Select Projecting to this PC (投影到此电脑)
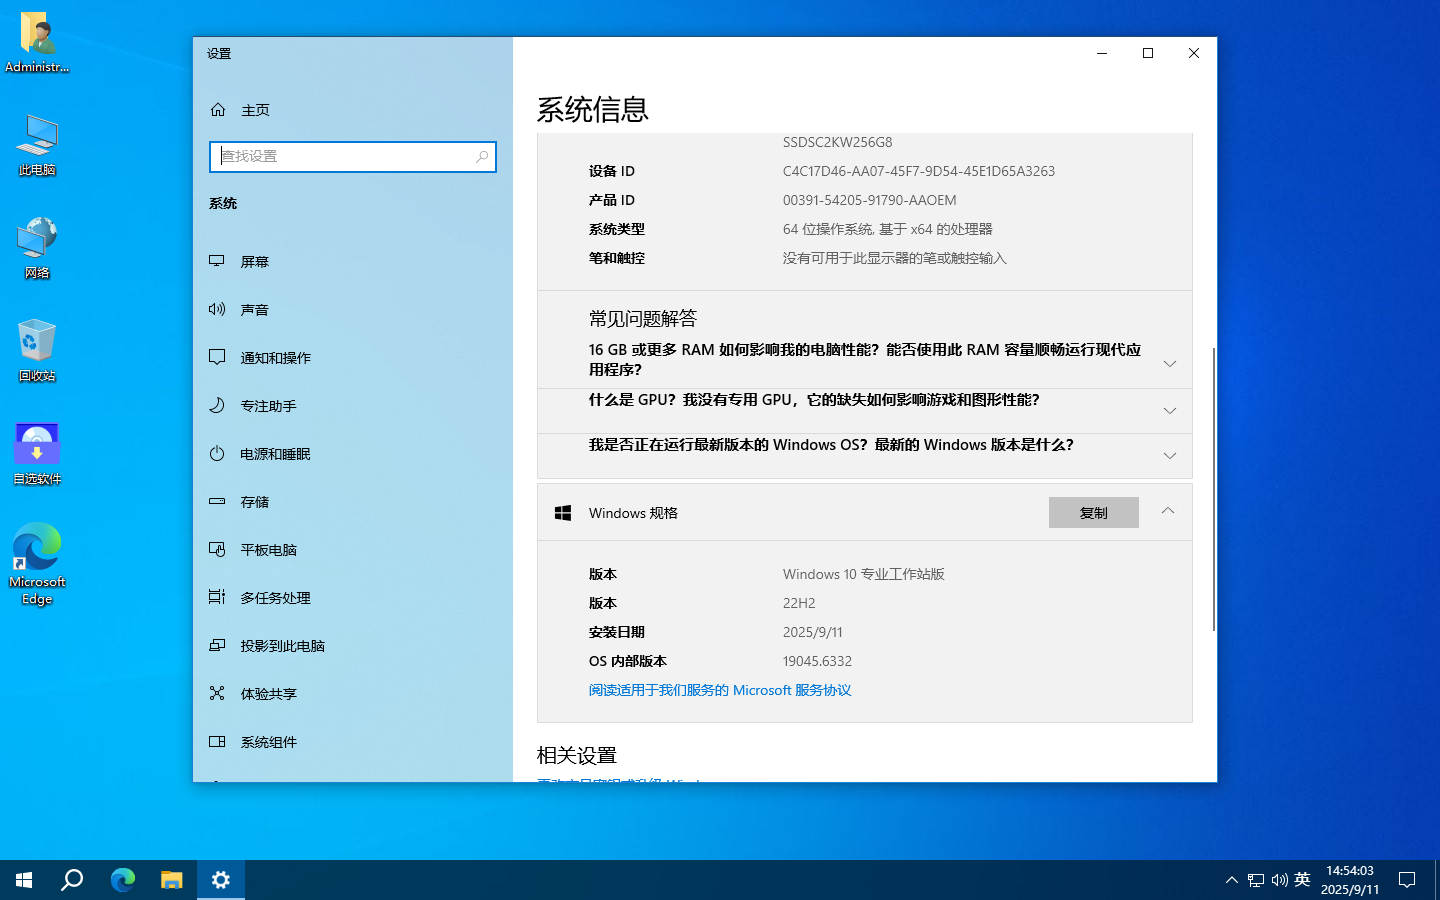Screen dimensions: 1440x900 [282, 646]
